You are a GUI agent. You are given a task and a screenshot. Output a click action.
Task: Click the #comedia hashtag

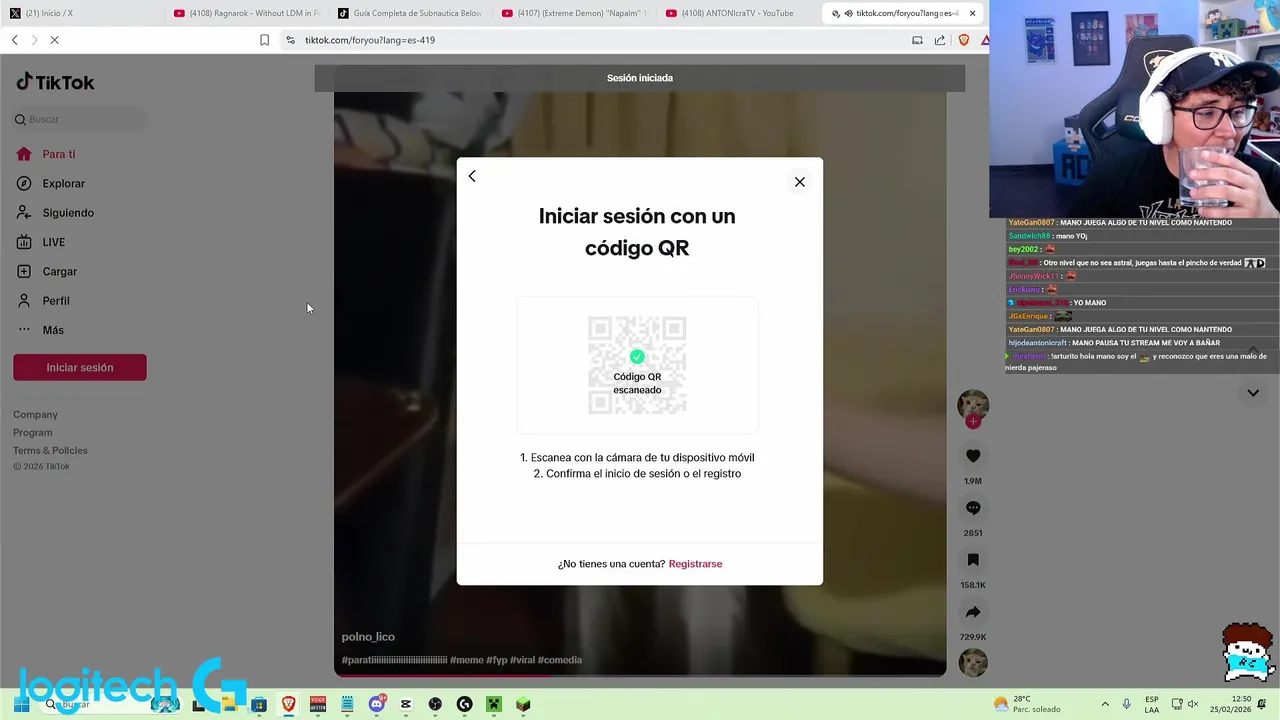[x=560, y=660]
